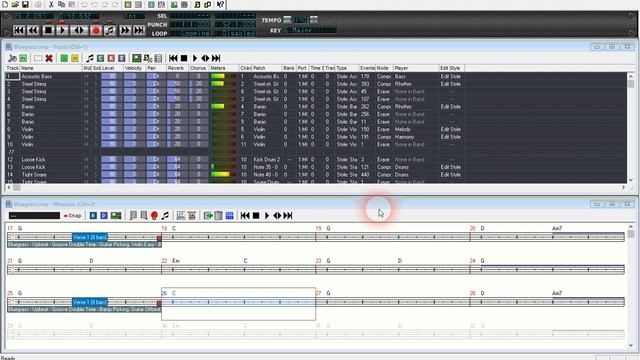Cut selection with the scissors icon
The width and height of the screenshot is (640, 360).
tap(51, 4)
